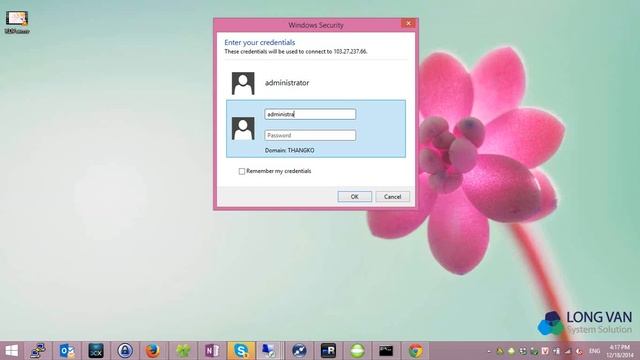This screenshot has width=640, height=360.
Task: Open the network computers icon beside Start
Action: 38,351
